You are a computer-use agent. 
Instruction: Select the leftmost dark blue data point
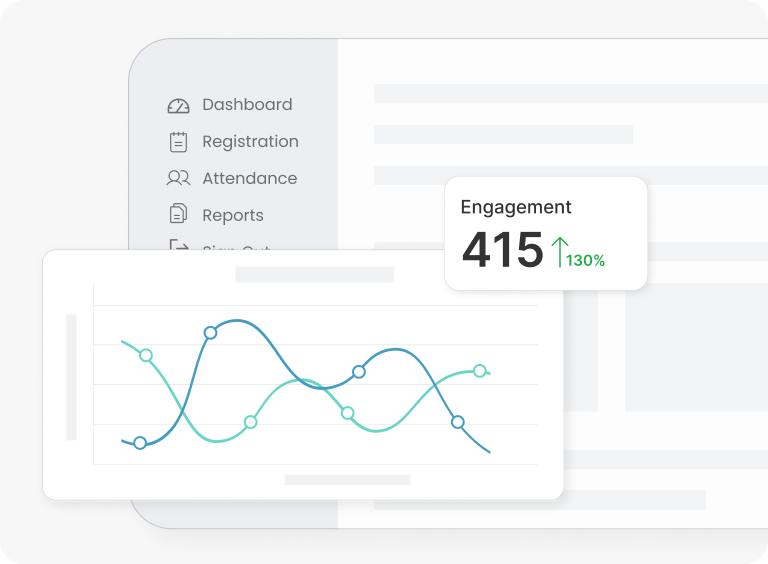pos(140,443)
